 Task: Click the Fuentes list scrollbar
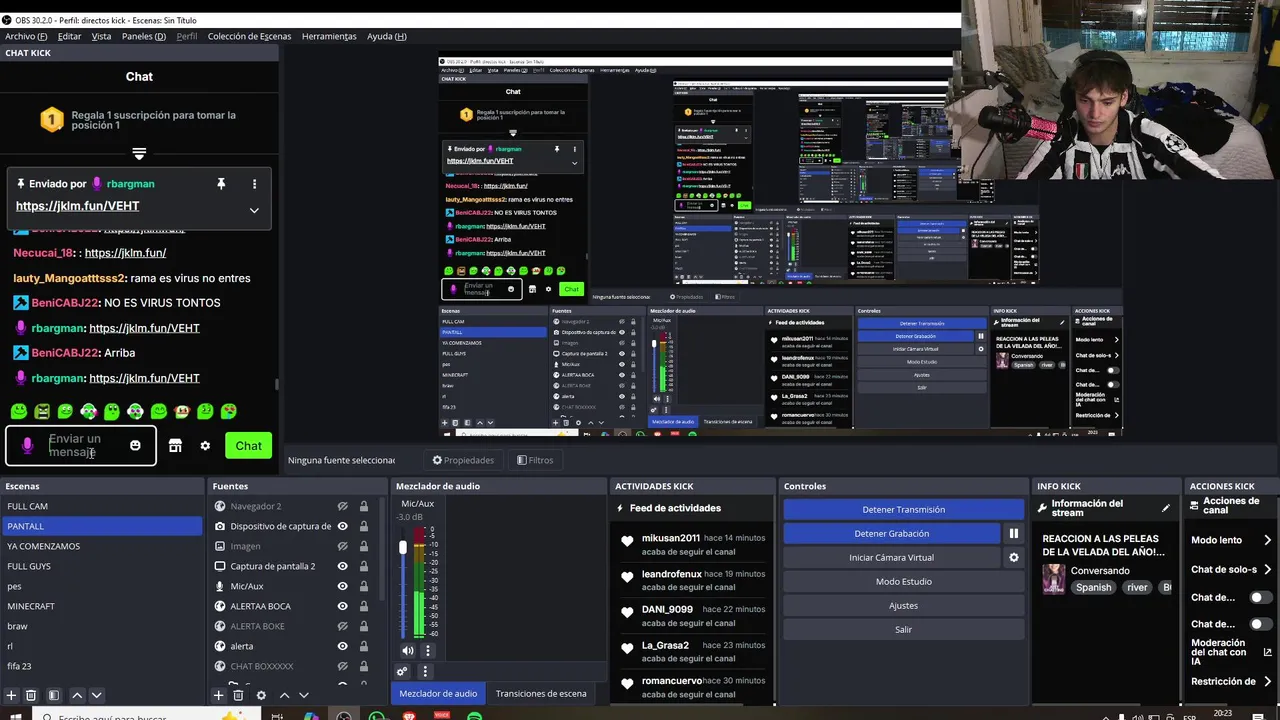[382, 550]
